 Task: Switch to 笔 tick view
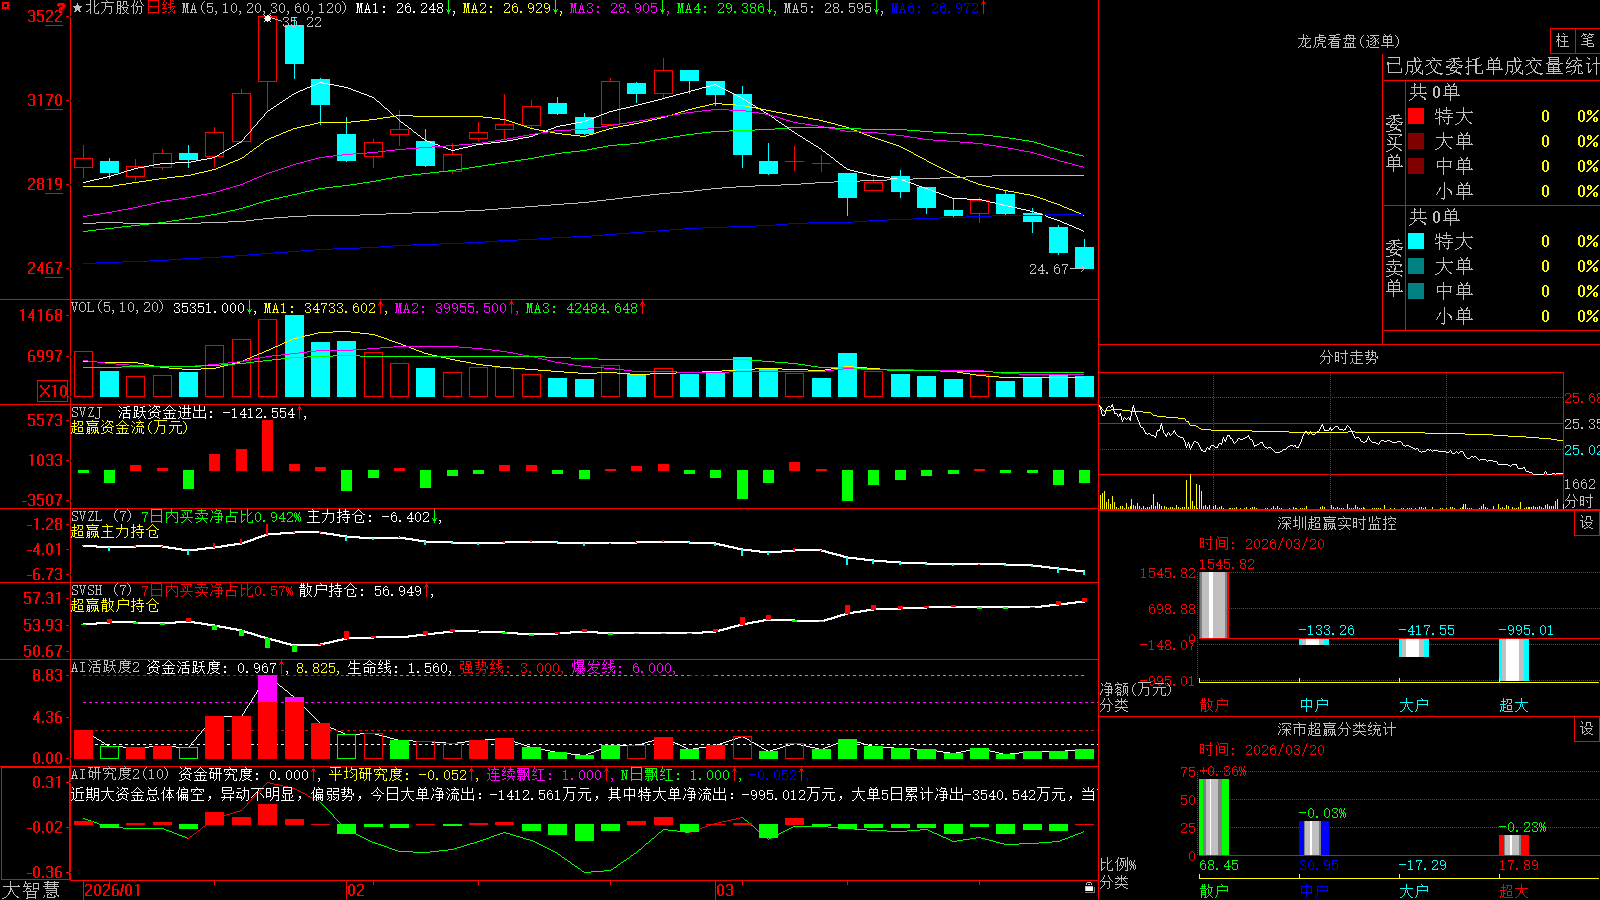[x=1587, y=41]
